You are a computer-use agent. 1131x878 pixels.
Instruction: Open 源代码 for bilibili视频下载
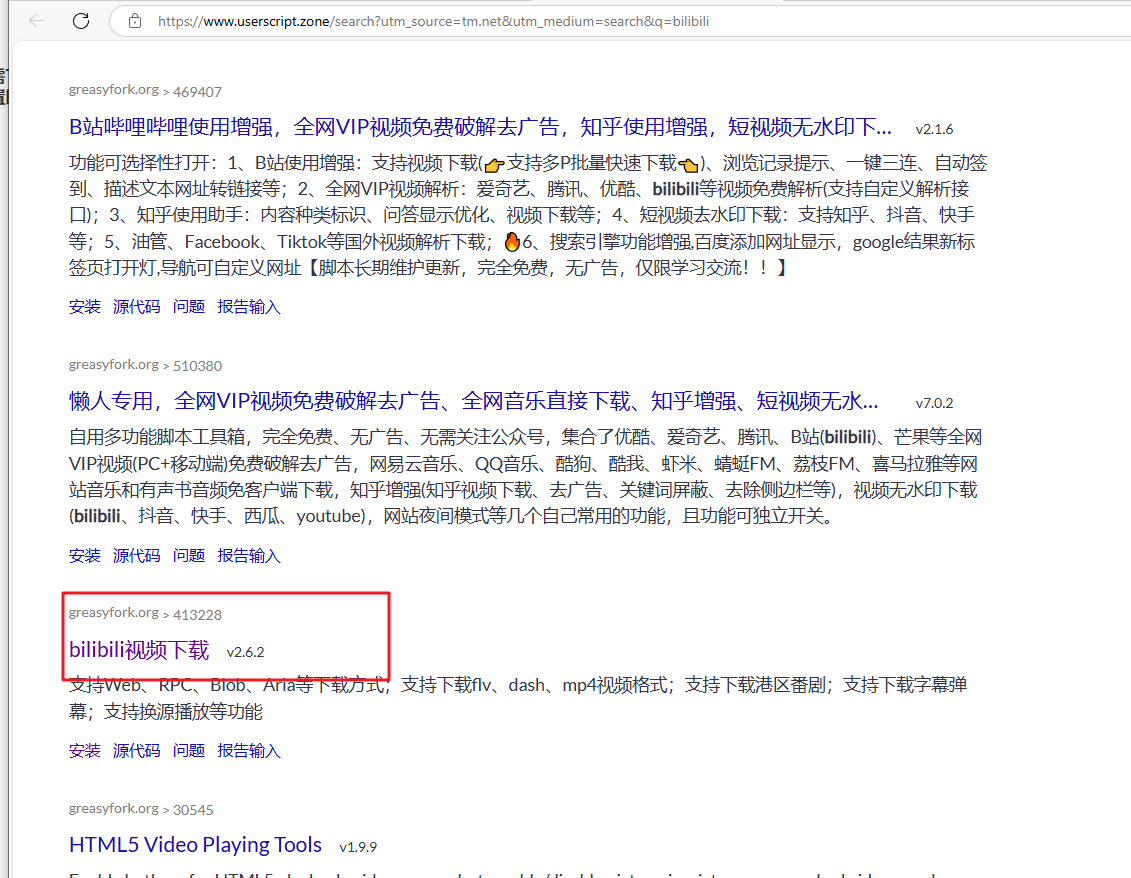pos(136,751)
